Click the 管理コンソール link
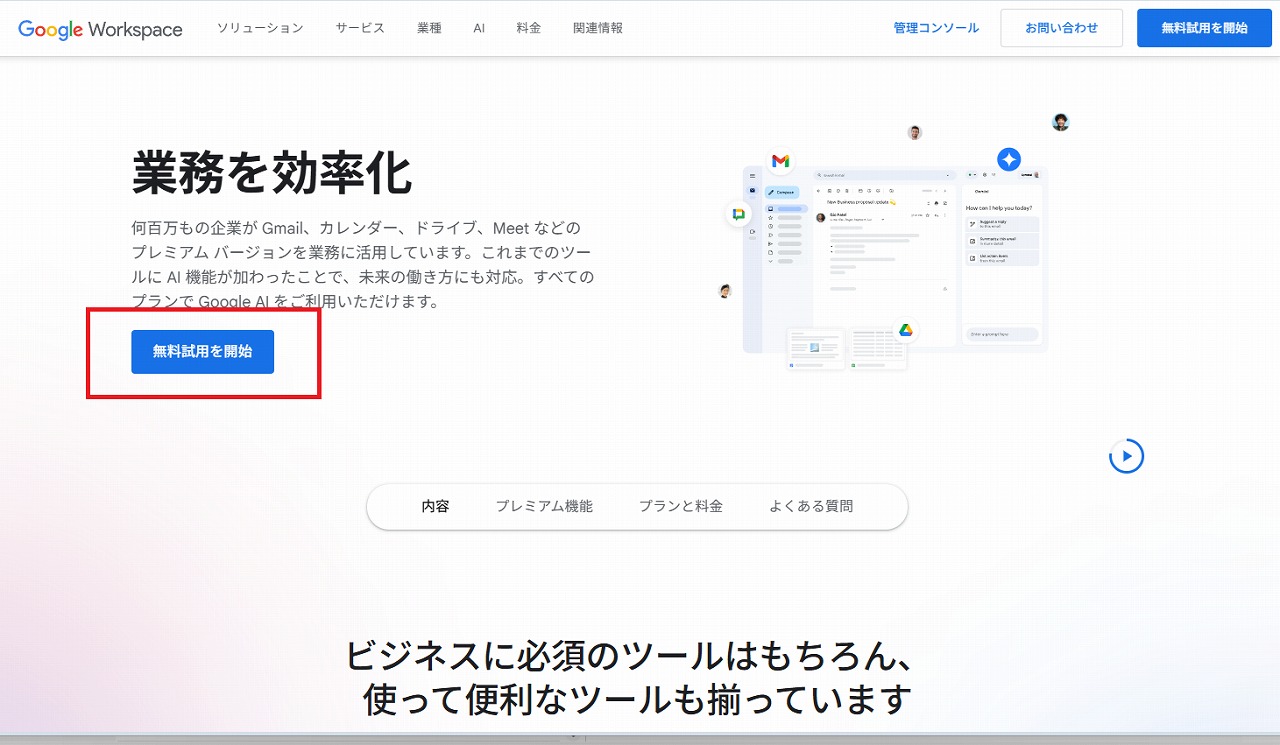This screenshot has width=1280, height=745. pyautogui.click(x=936, y=28)
